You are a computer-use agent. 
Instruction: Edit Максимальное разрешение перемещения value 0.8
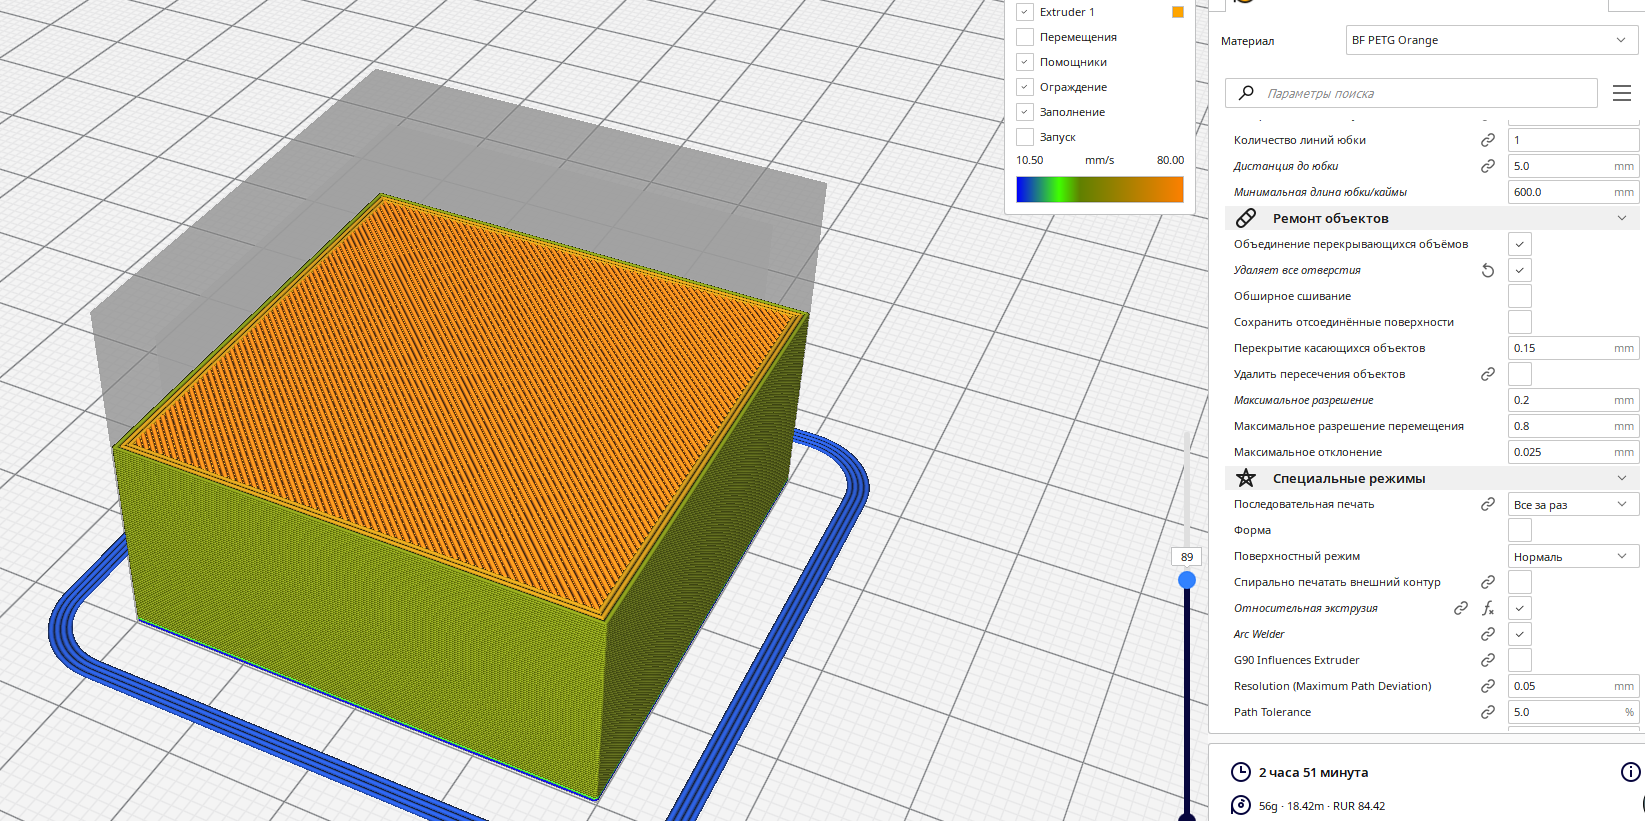[x=1573, y=426]
